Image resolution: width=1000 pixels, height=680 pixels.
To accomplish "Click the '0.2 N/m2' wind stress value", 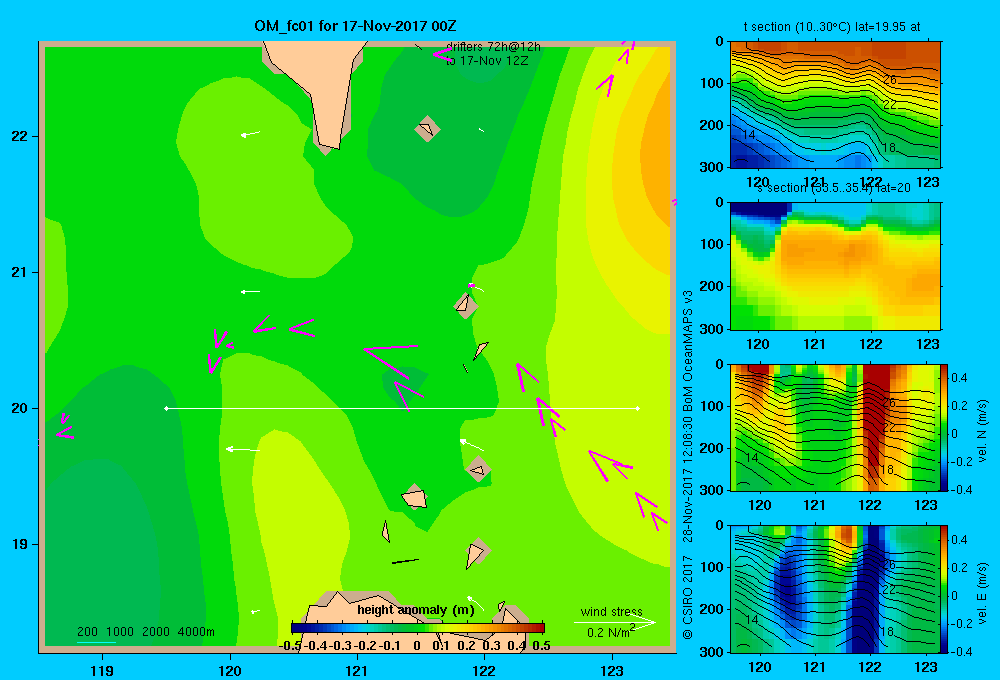I will click(610, 632).
